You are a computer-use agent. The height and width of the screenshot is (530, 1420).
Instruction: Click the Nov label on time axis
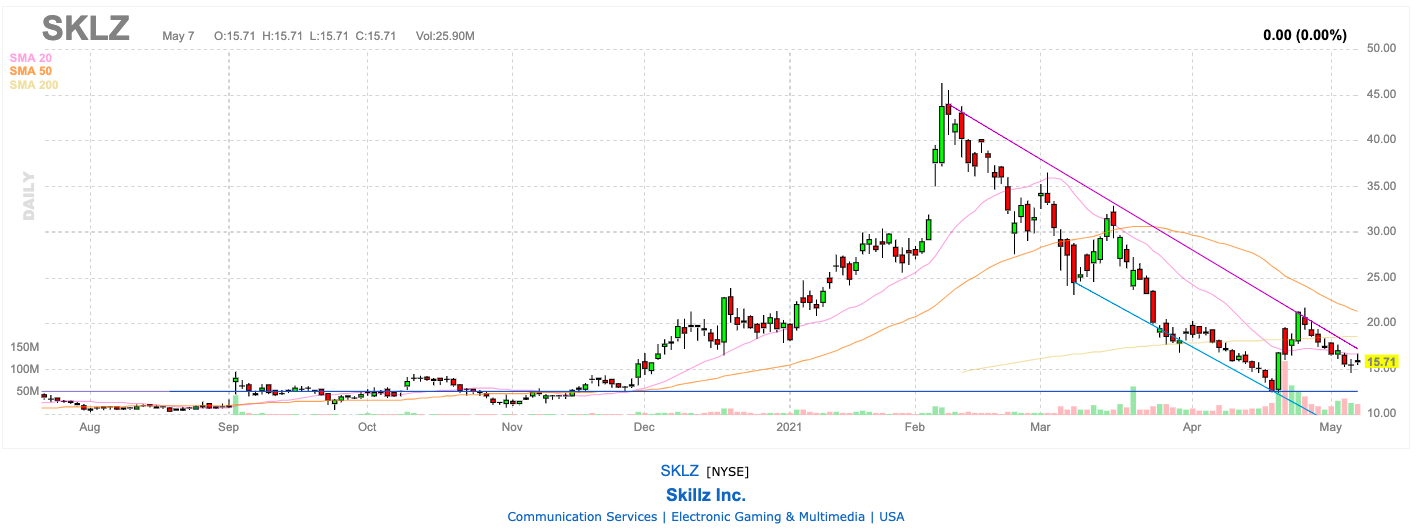pyautogui.click(x=512, y=427)
